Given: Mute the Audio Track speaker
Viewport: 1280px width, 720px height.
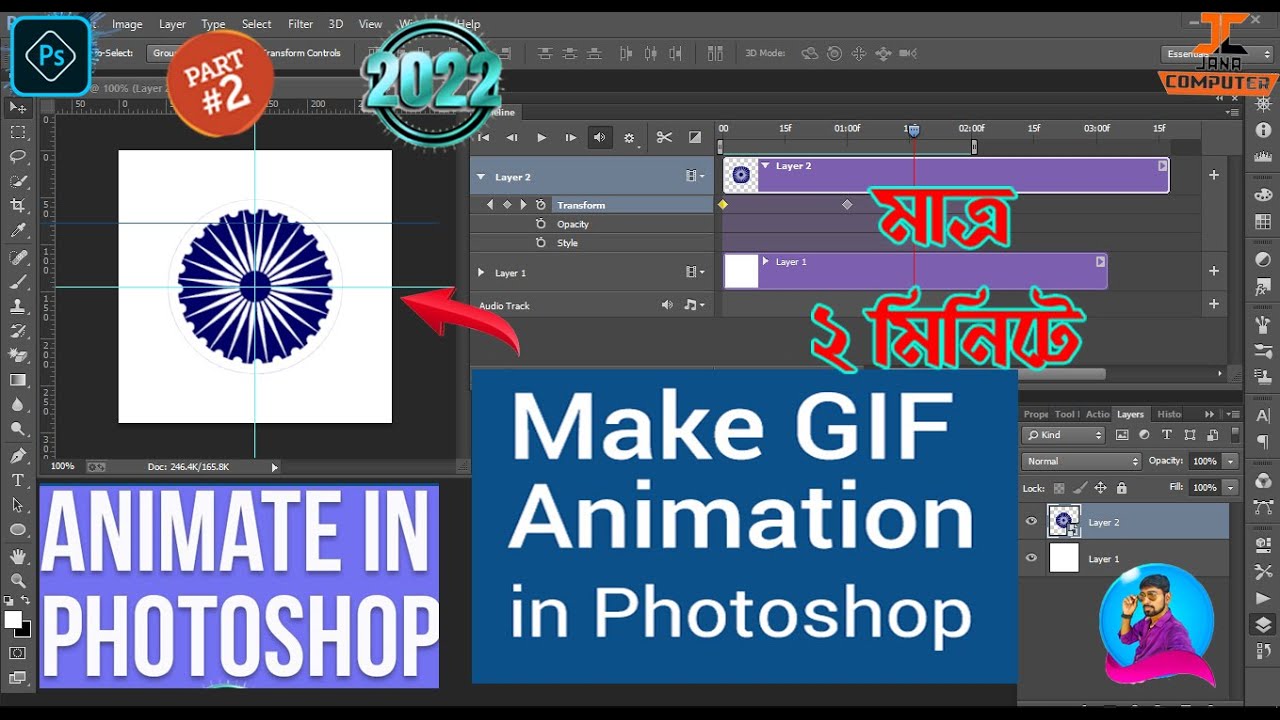Looking at the screenshot, I should pos(667,306).
